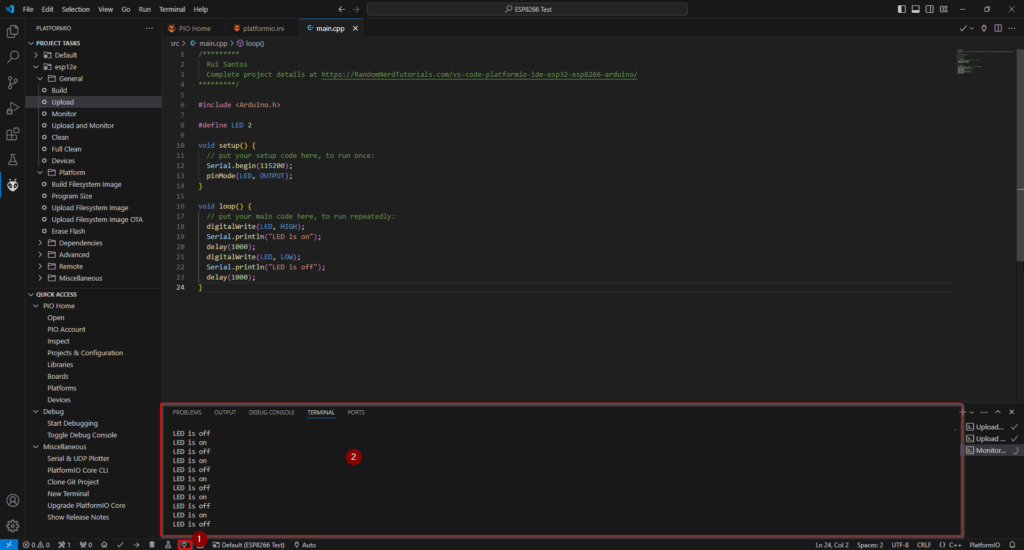The image size is (1024, 550).
Task: Toggle Secondary Side Bar visibility
Action: tap(929, 9)
